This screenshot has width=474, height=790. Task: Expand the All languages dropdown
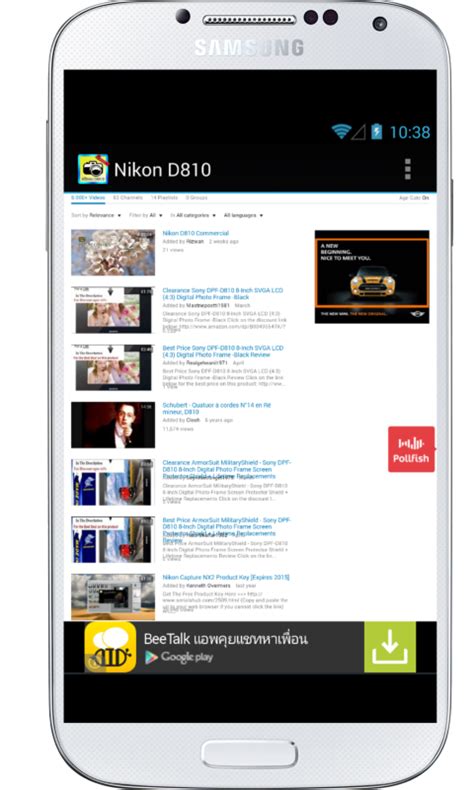(243, 215)
